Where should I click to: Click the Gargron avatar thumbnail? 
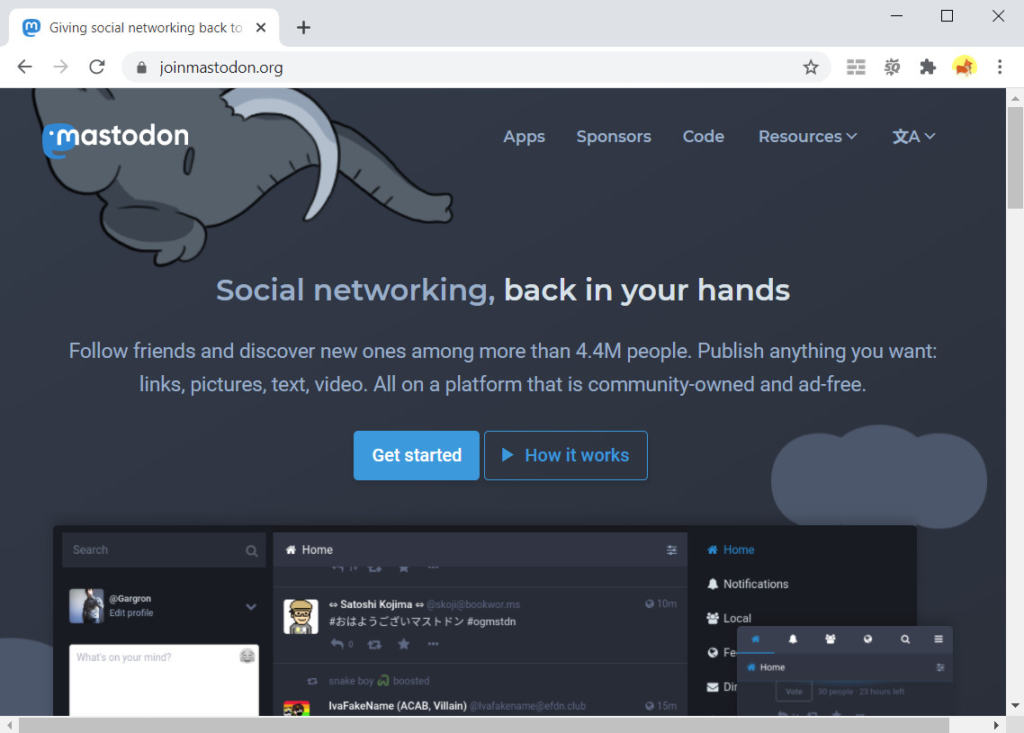86,606
